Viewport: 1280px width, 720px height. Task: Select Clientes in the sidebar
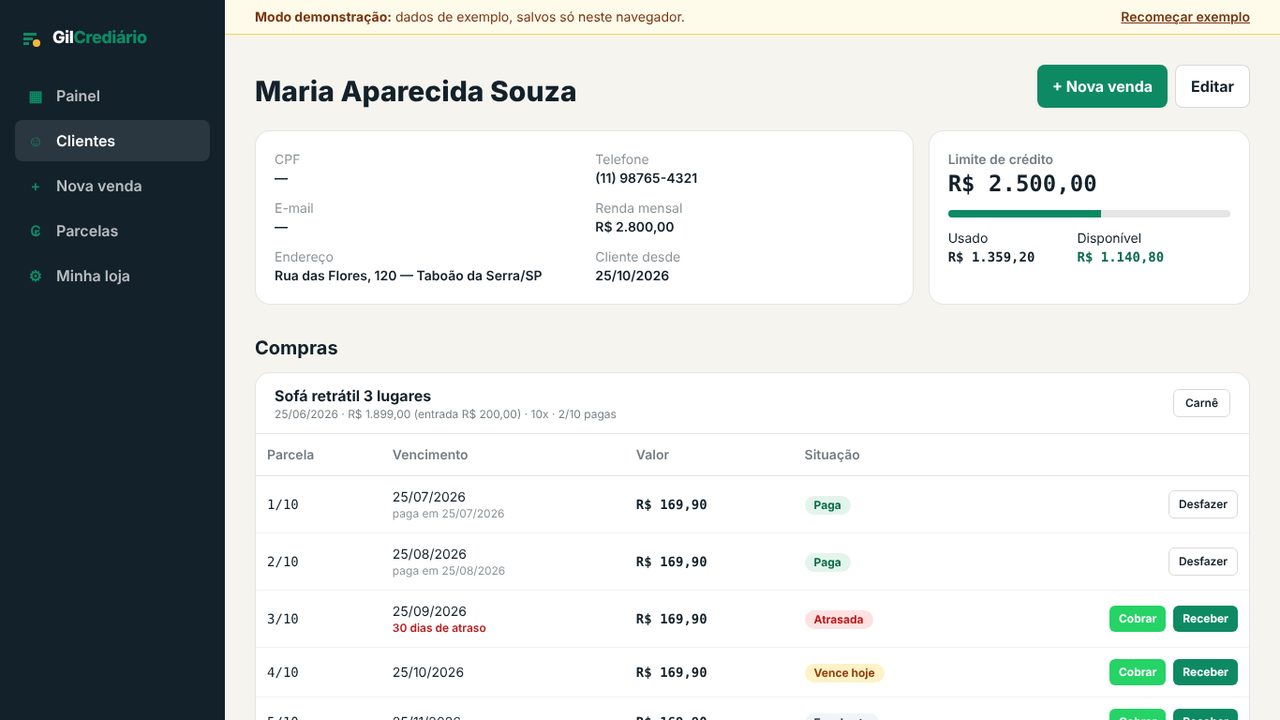tap(112, 141)
